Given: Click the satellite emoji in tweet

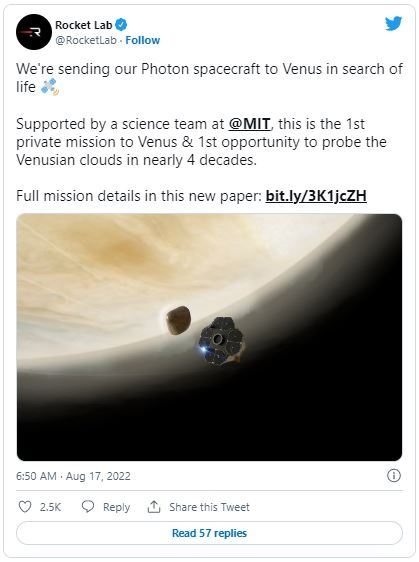Looking at the screenshot, I should (x=49, y=87).
